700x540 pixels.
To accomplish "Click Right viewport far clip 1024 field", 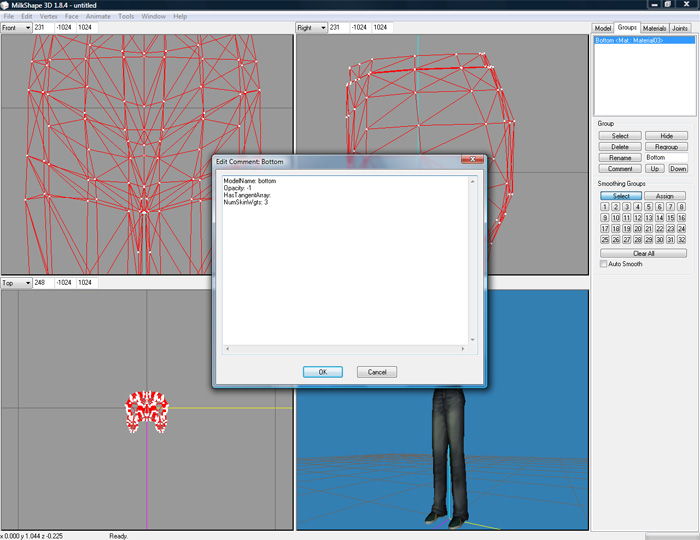I will point(382,28).
